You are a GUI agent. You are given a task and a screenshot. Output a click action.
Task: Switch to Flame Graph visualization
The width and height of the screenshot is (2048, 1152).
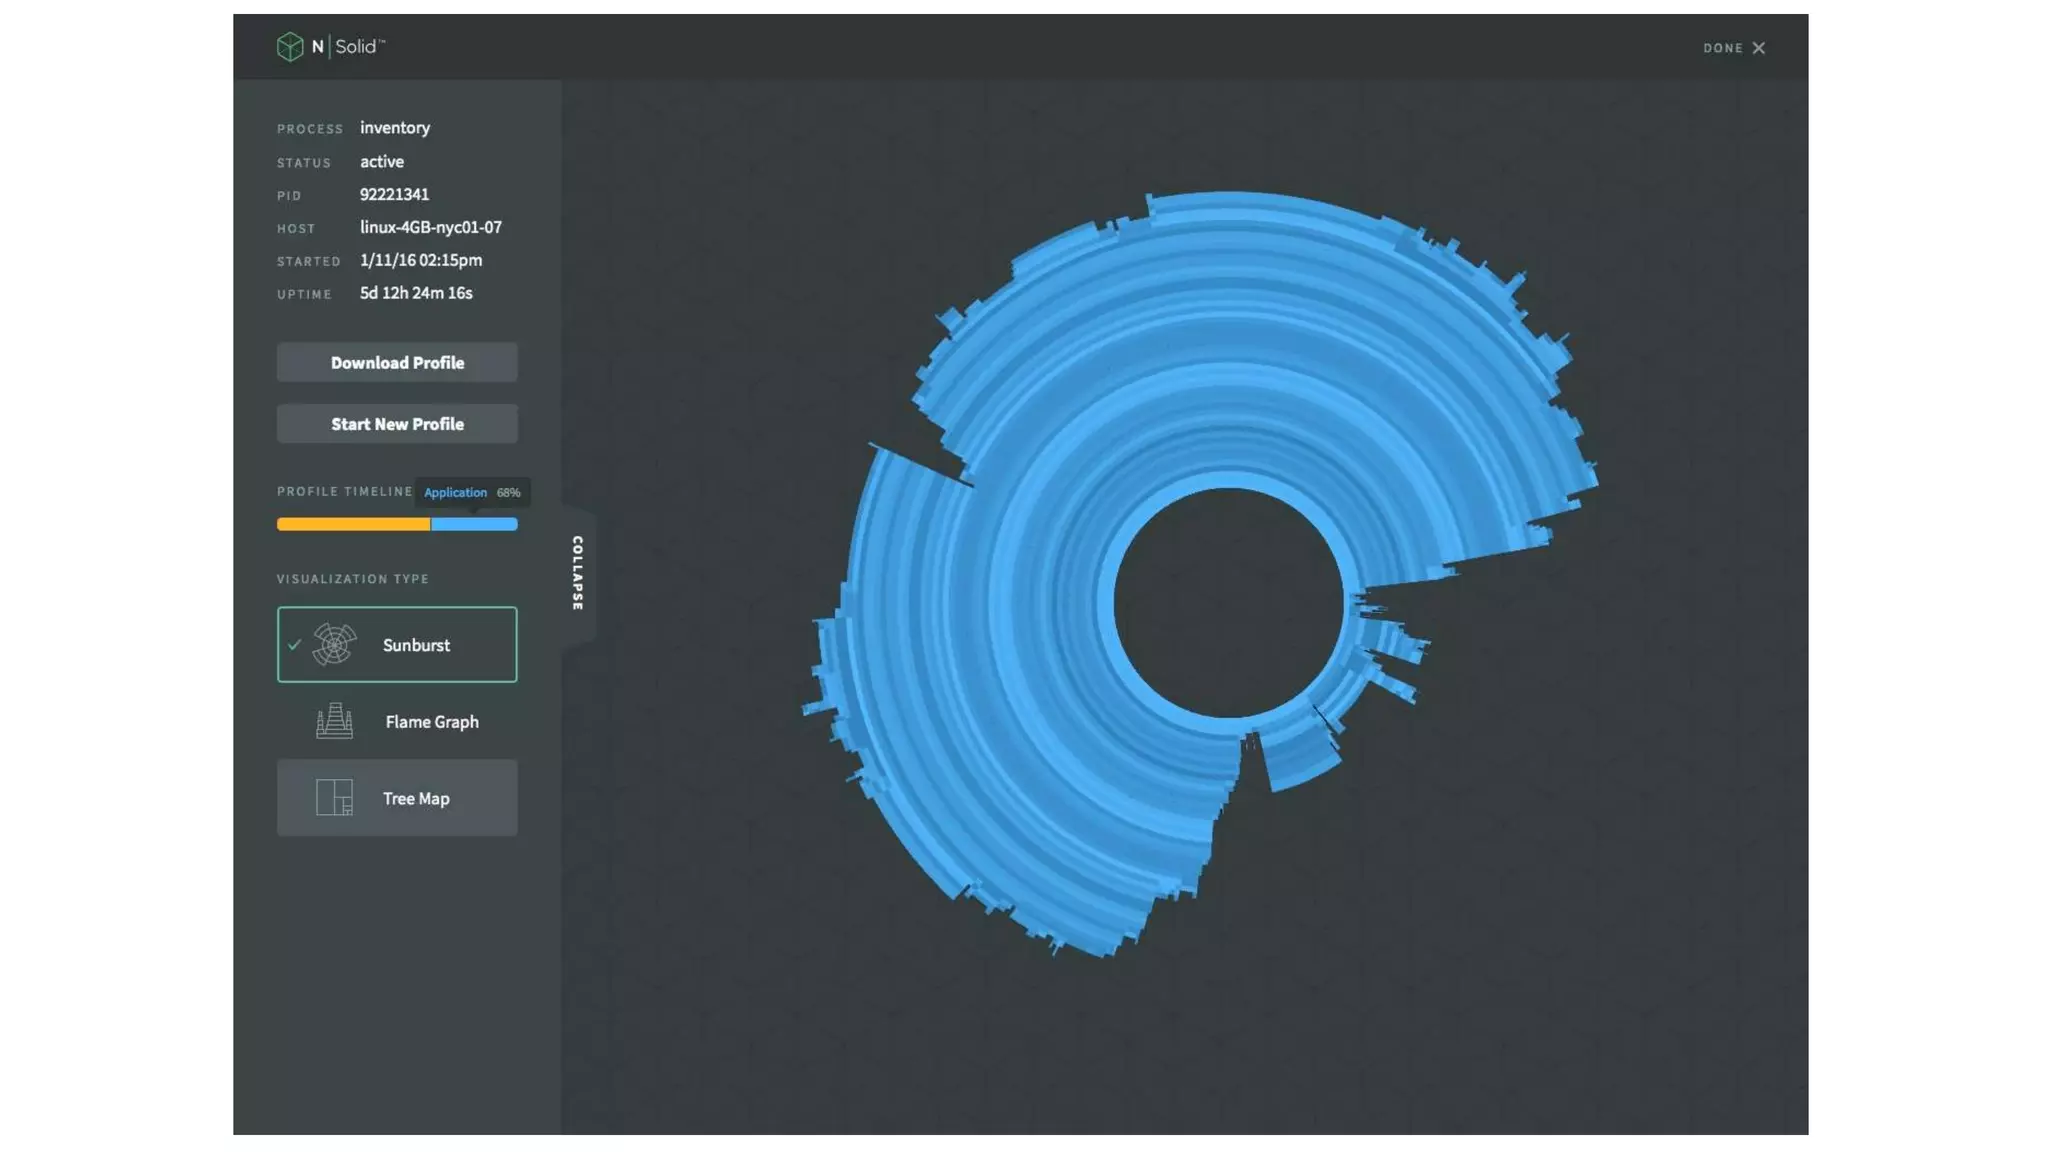tap(431, 721)
